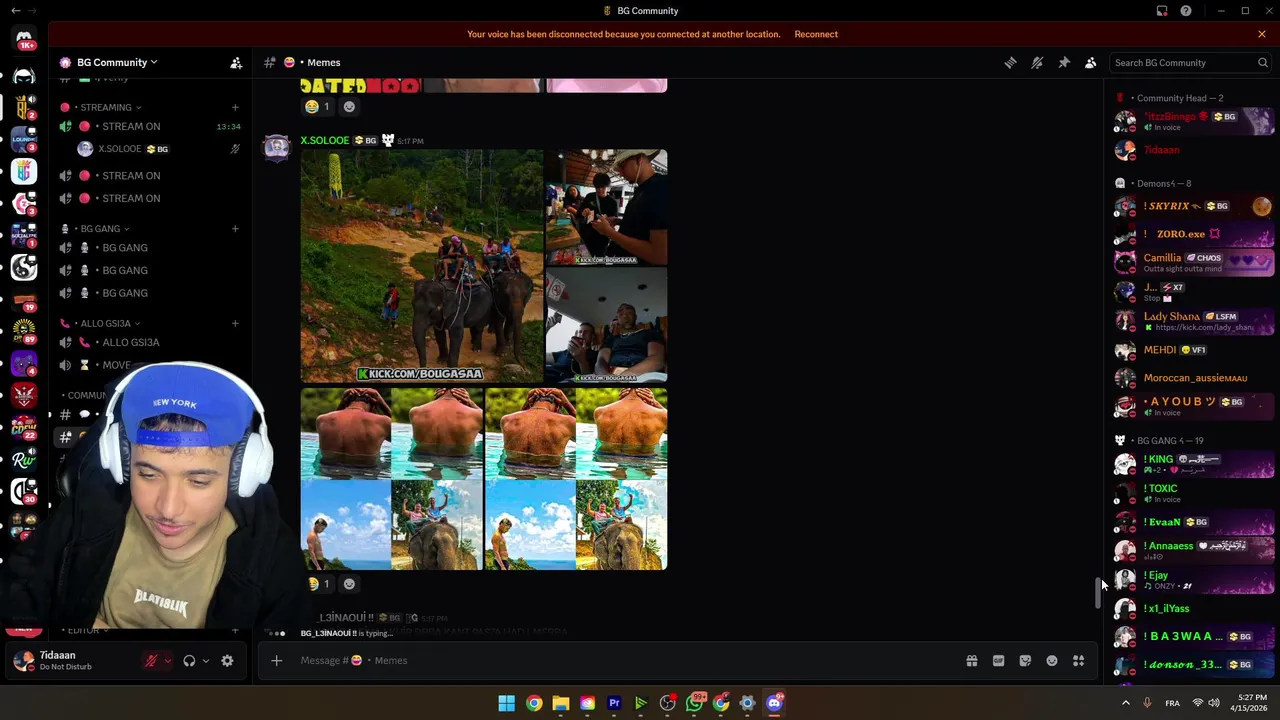Image resolution: width=1280 pixels, height=720 pixels.
Task: Toggle headphone deafen in user panel
Action: pyautogui.click(x=189, y=660)
